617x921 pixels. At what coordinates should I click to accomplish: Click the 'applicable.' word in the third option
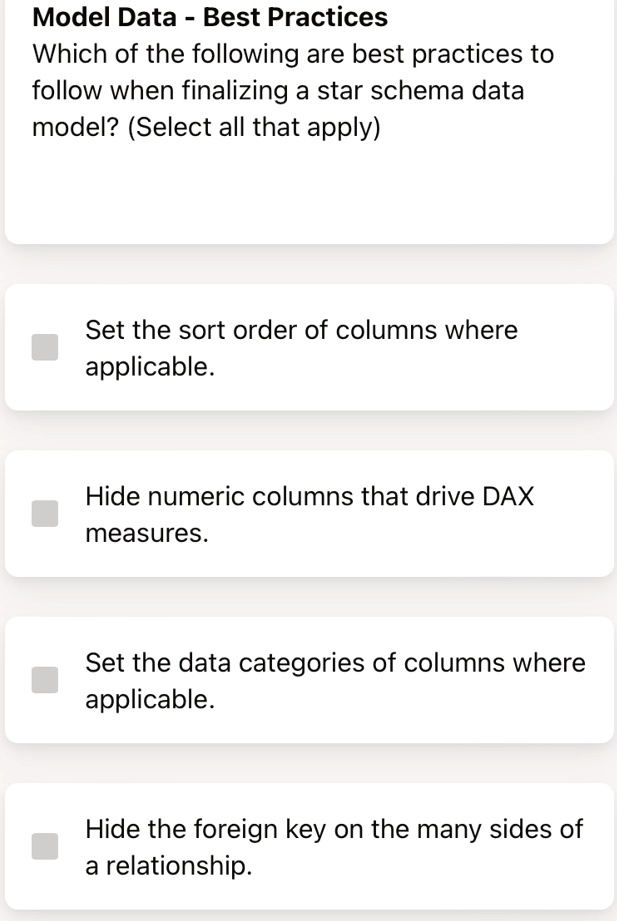[x=150, y=700]
